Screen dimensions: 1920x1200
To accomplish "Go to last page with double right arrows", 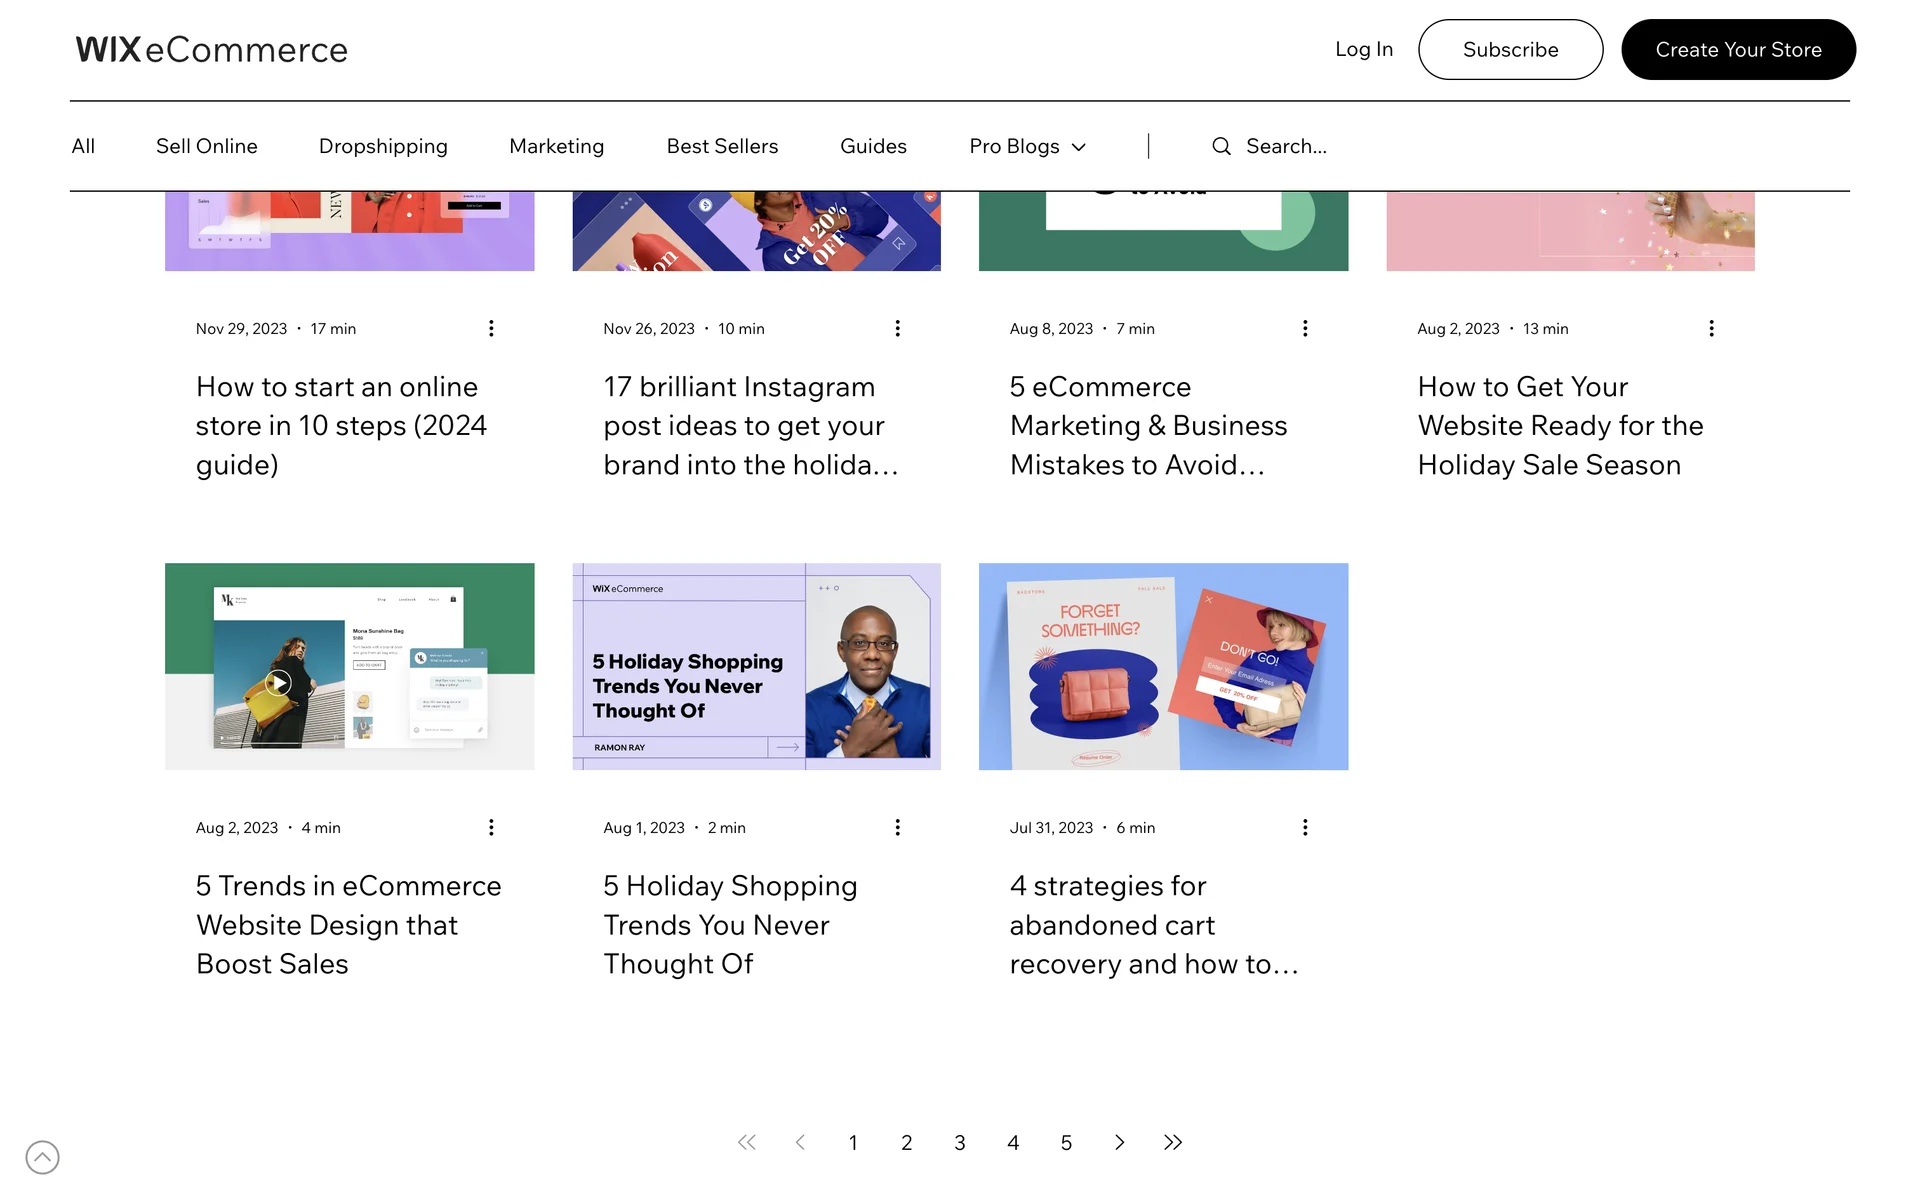I will [x=1173, y=1142].
